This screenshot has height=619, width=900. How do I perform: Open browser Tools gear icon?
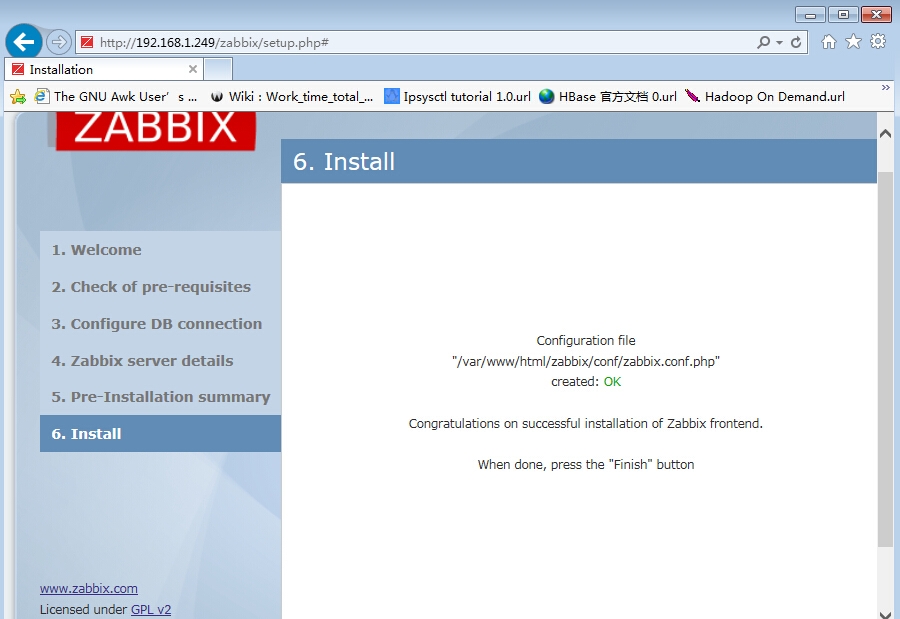pos(878,41)
